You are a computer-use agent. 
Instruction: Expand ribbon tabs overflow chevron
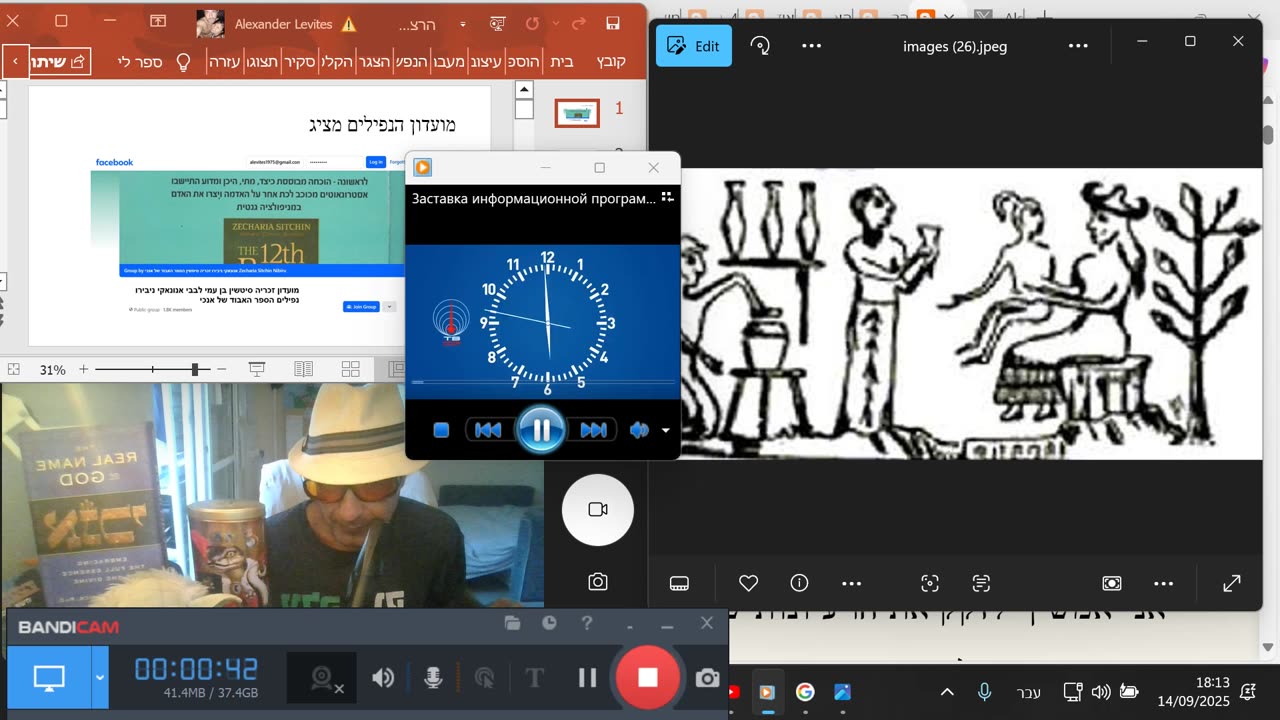15,62
